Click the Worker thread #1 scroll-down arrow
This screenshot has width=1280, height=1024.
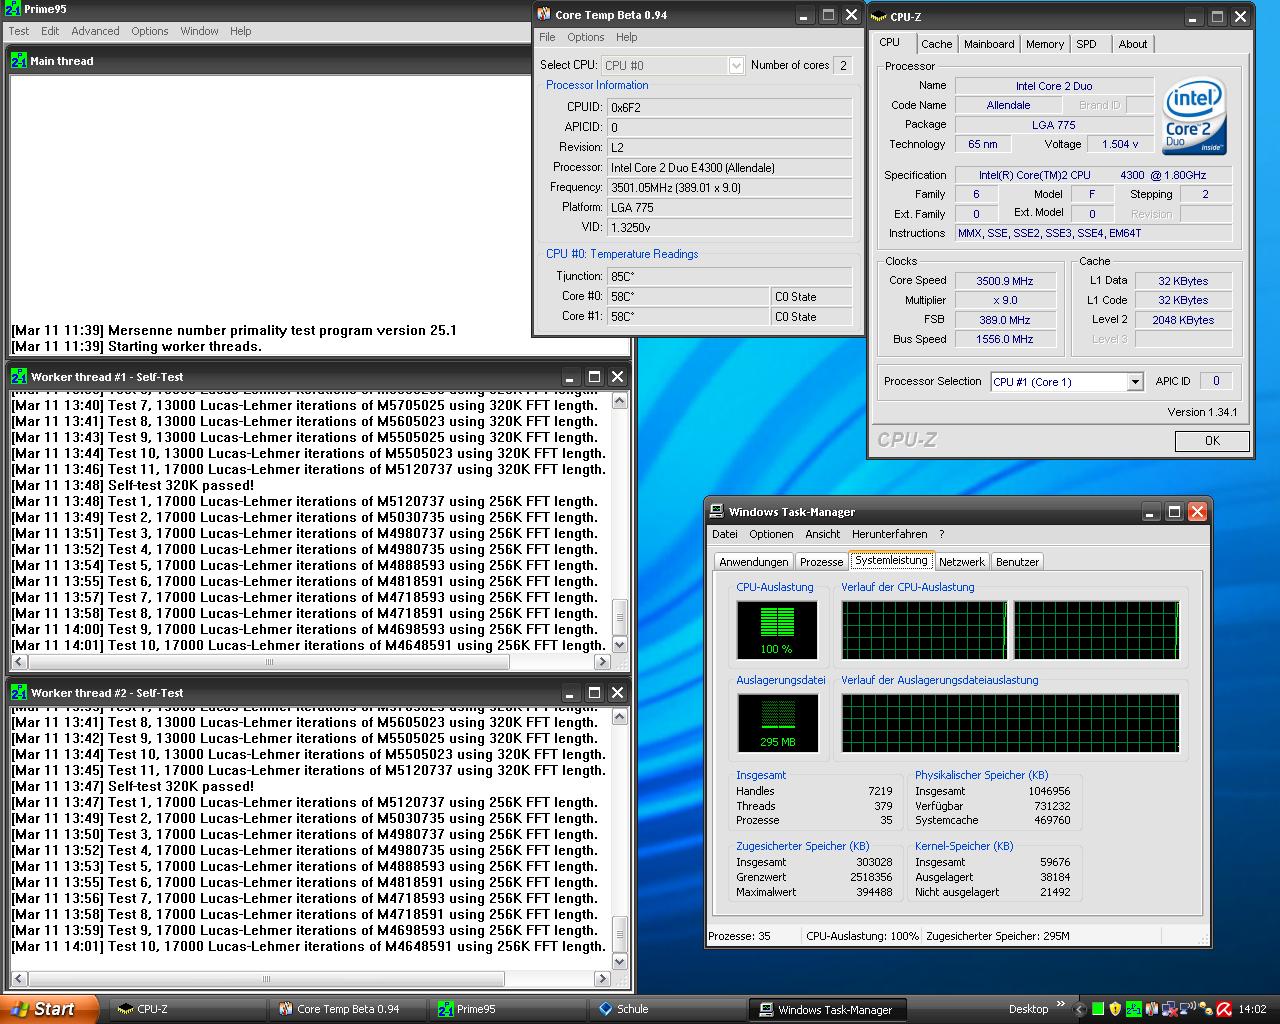[619, 645]
